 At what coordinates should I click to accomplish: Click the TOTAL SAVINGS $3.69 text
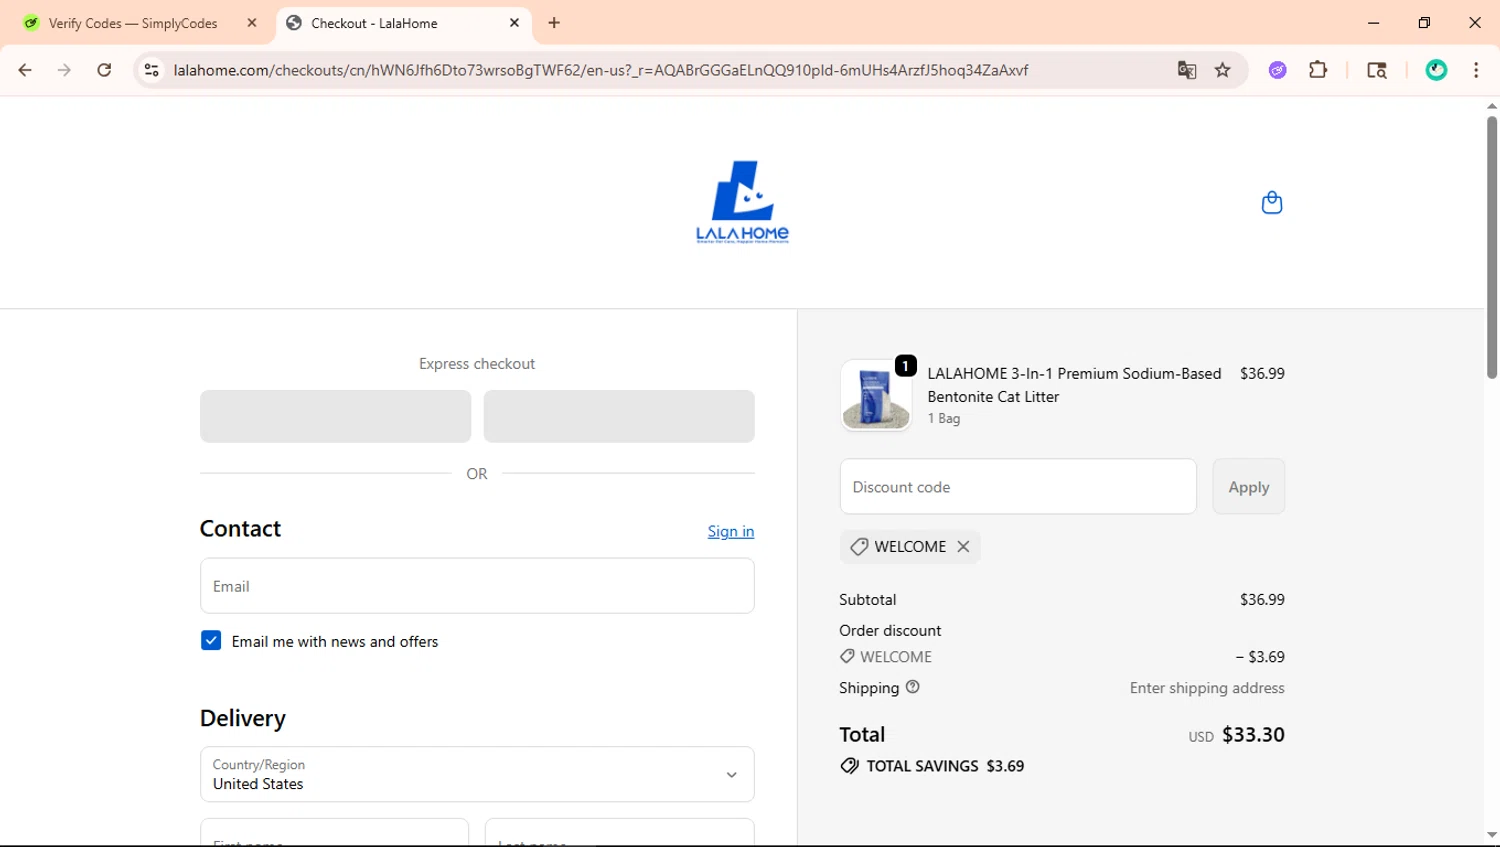click(945, 766)
